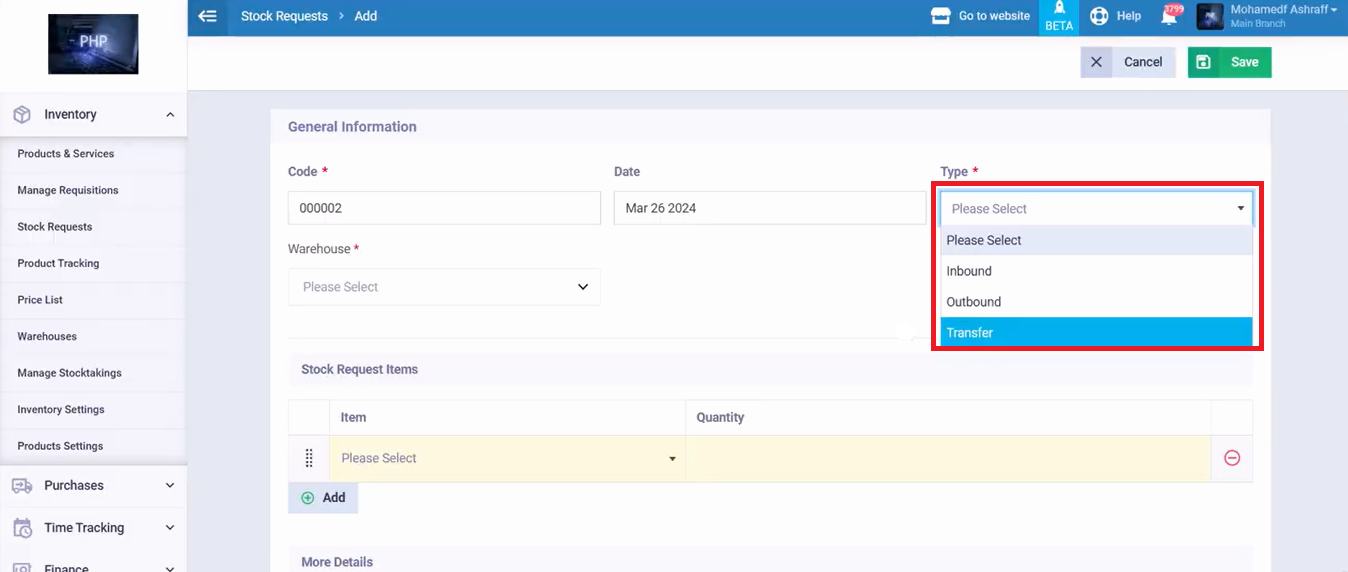Pick Outbound option in Type list
The height and width of the screenshot is (572, 1348).
1095,302
